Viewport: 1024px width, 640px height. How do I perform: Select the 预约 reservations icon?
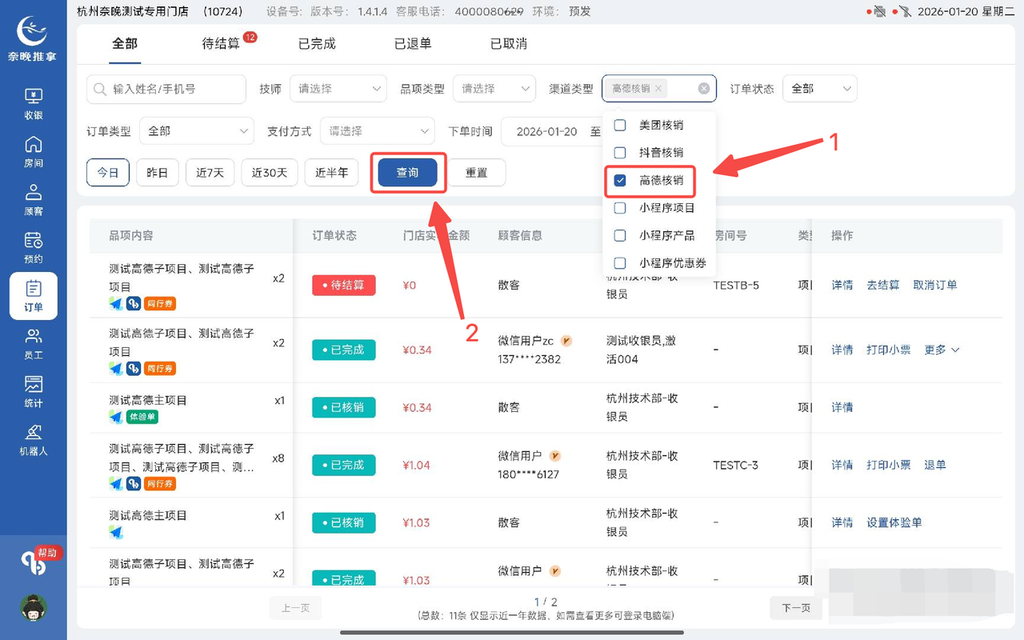tap(33, 248)
